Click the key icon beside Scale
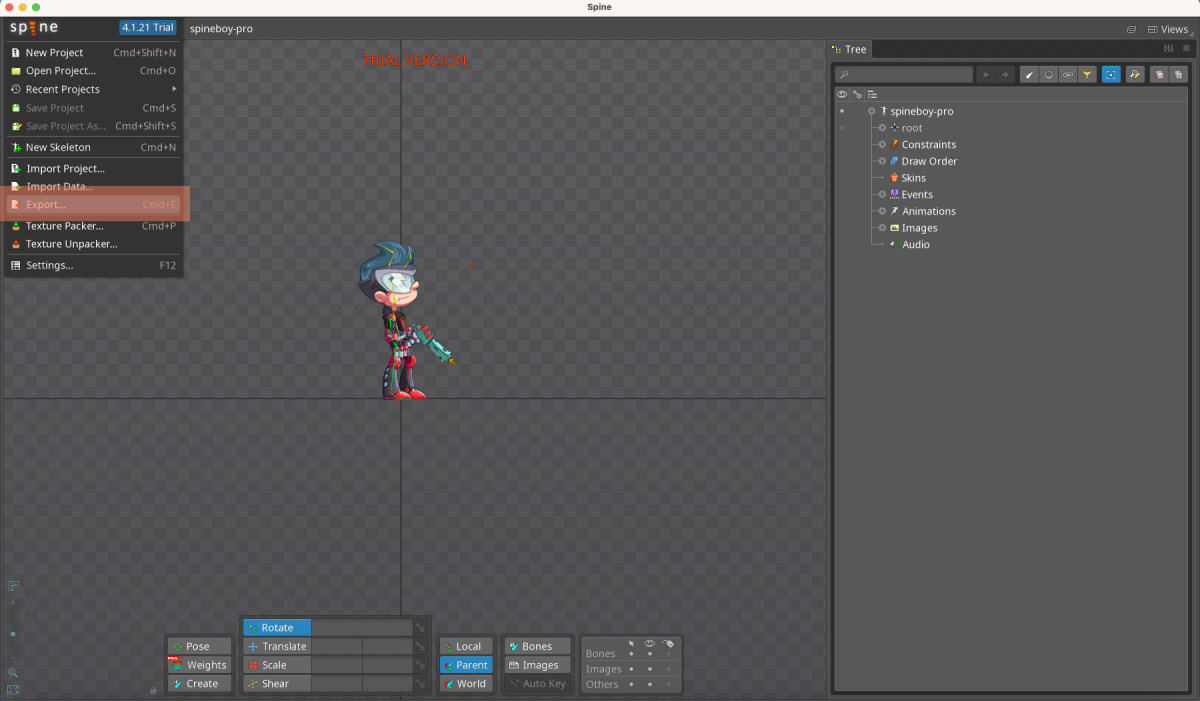 [x=421, y=665]
